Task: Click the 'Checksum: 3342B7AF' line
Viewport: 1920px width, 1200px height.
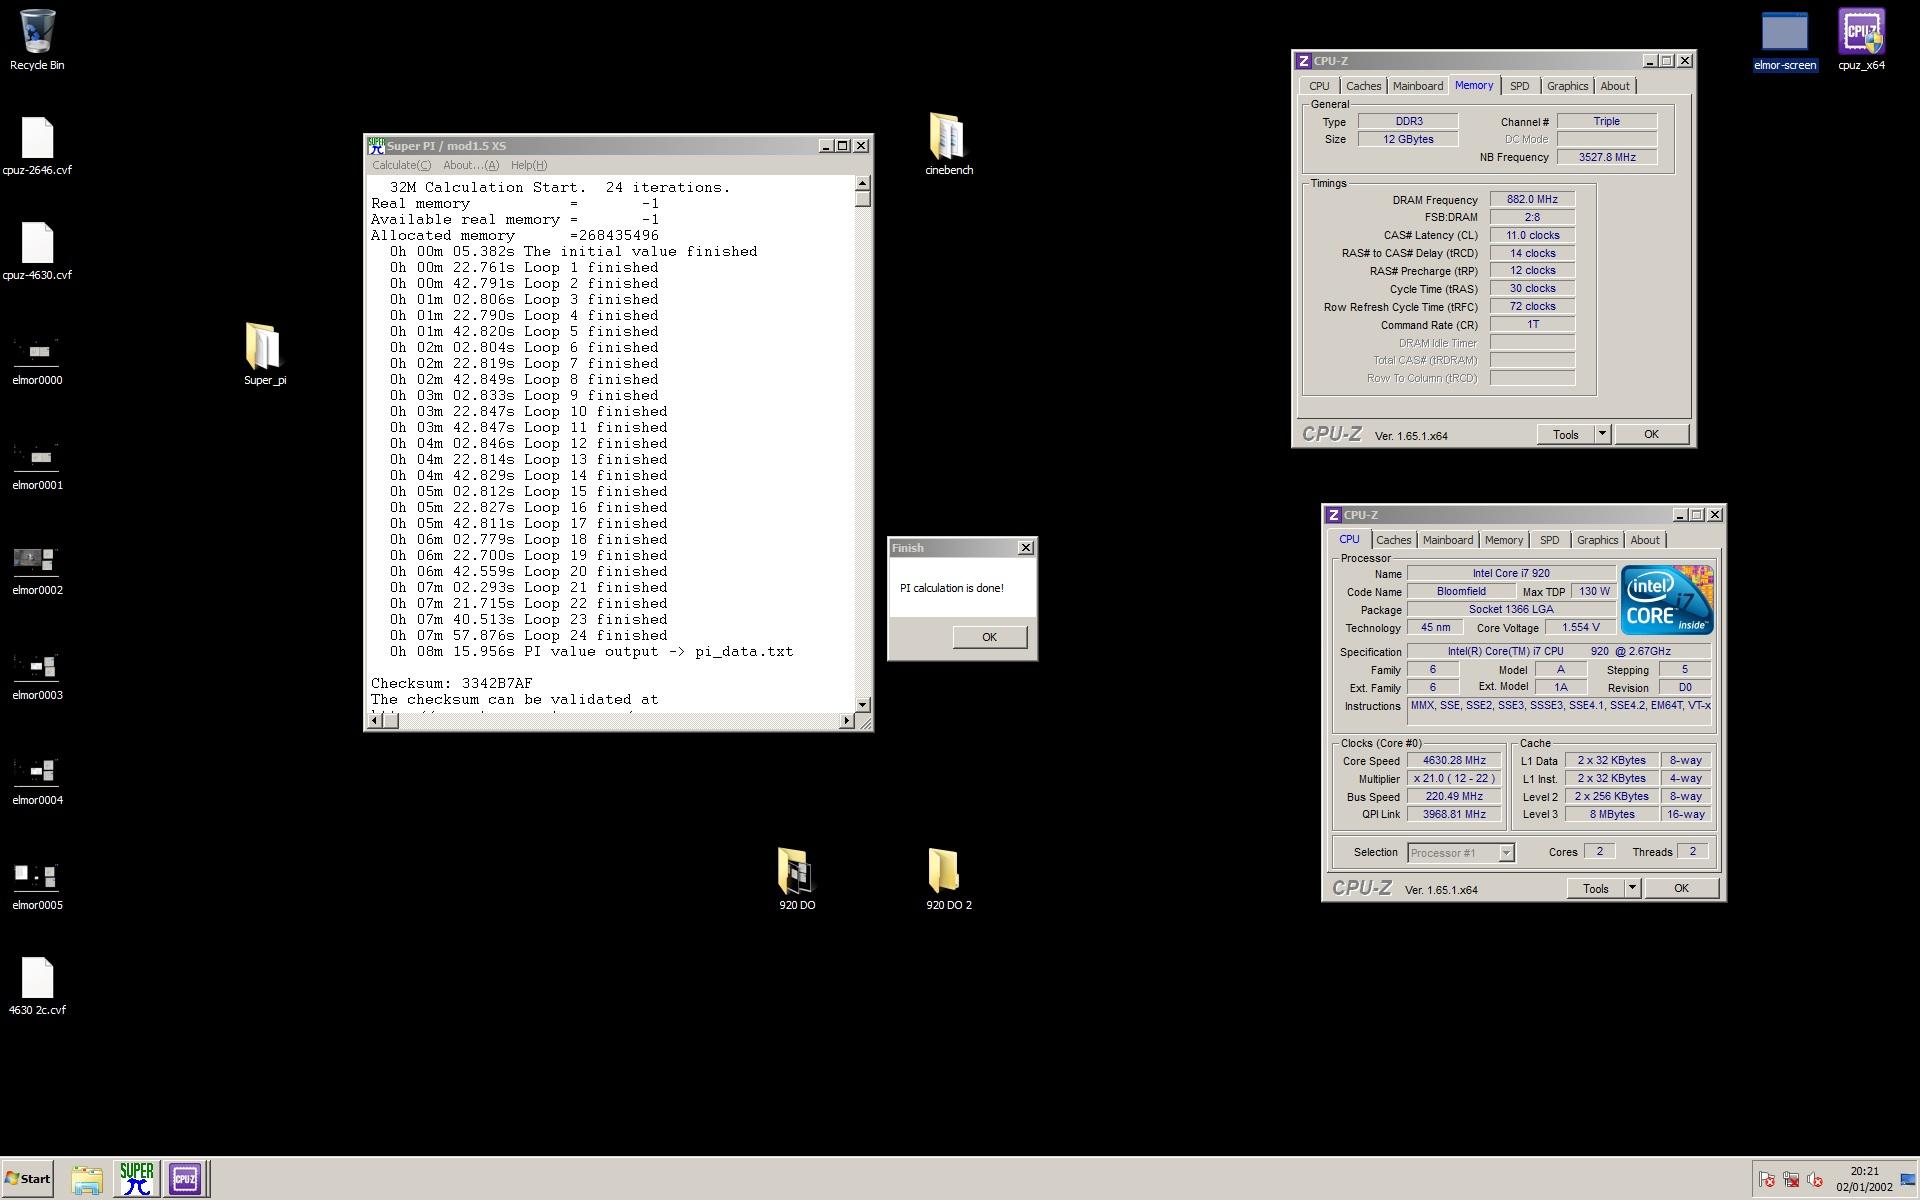Action: pyautogui.click(x=451, y=684)
